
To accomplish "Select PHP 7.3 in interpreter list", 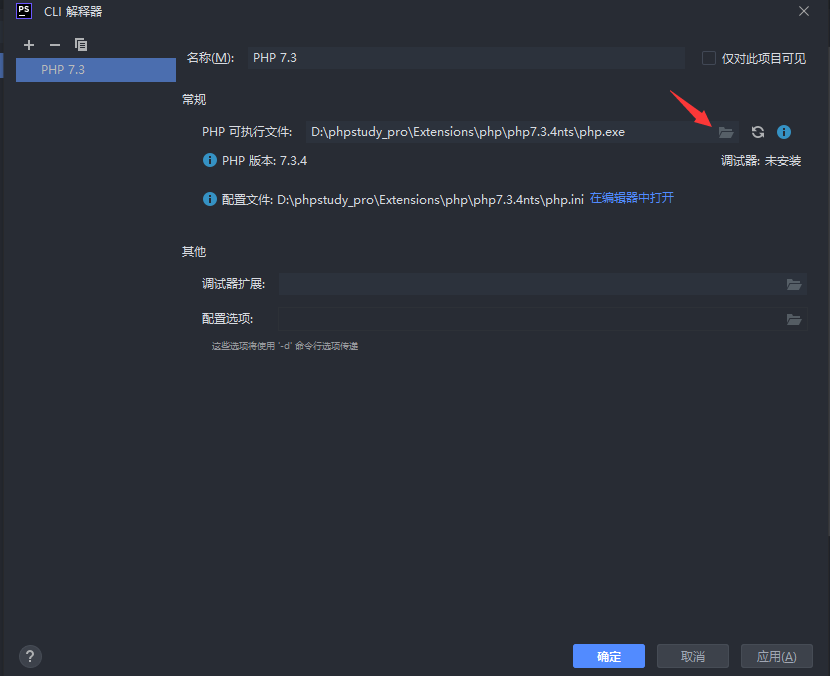I will point(95,69).
